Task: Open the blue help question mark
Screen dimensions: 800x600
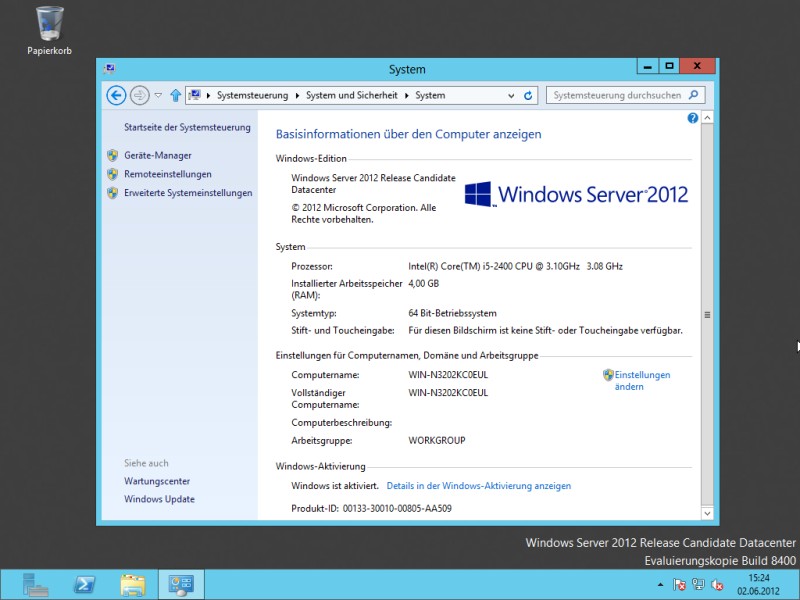Action: (692, 118)
